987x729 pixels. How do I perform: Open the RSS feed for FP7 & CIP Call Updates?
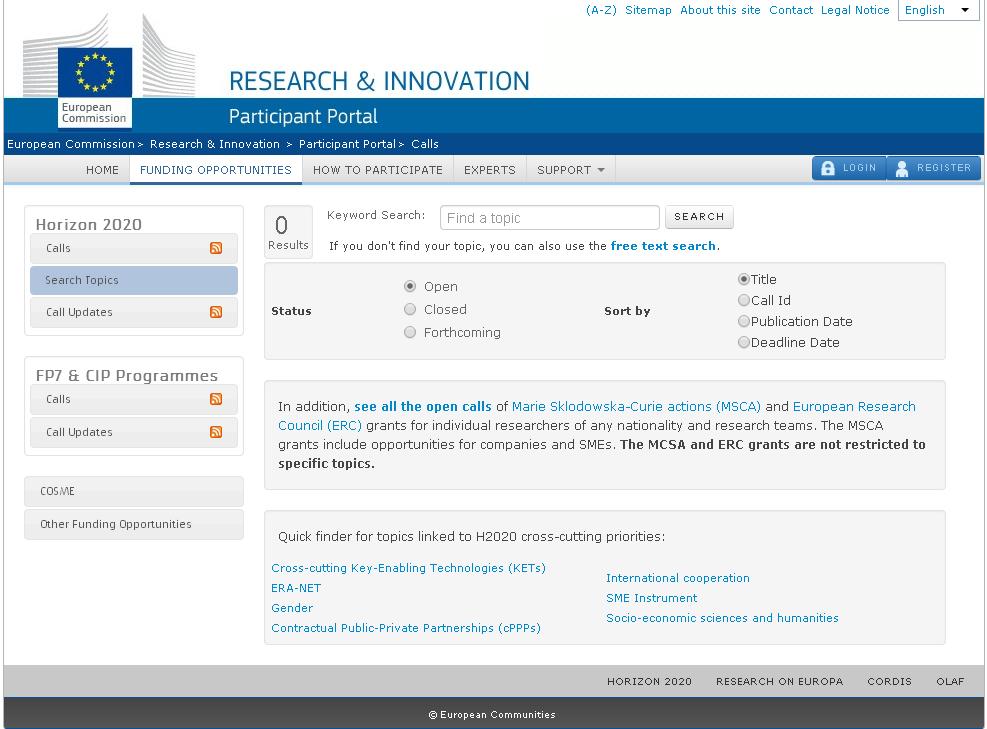coord(216,432)
